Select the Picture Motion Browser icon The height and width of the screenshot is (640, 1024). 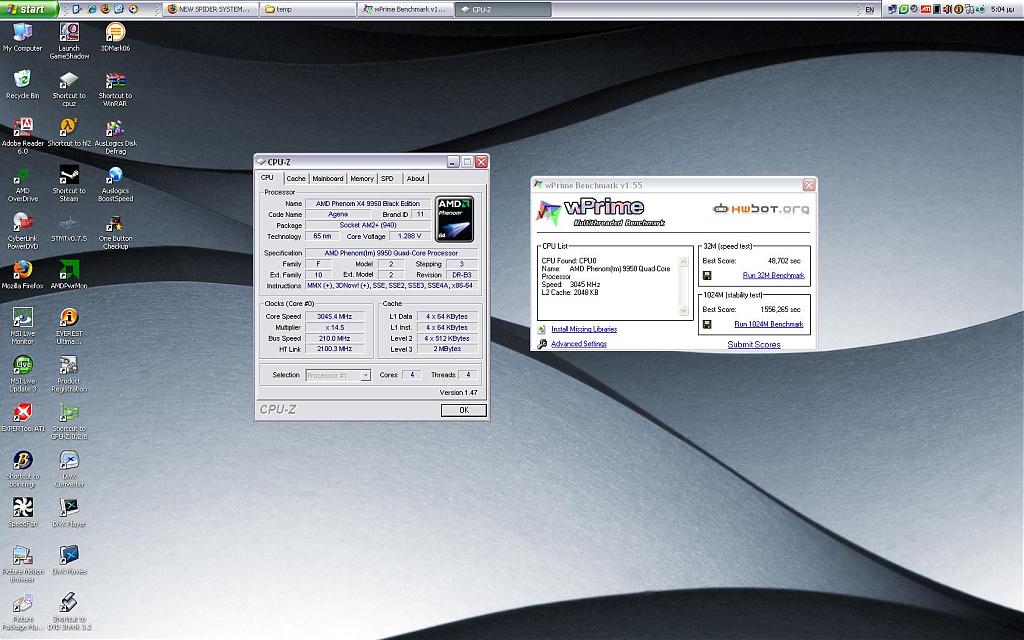(x=23, y=564)
